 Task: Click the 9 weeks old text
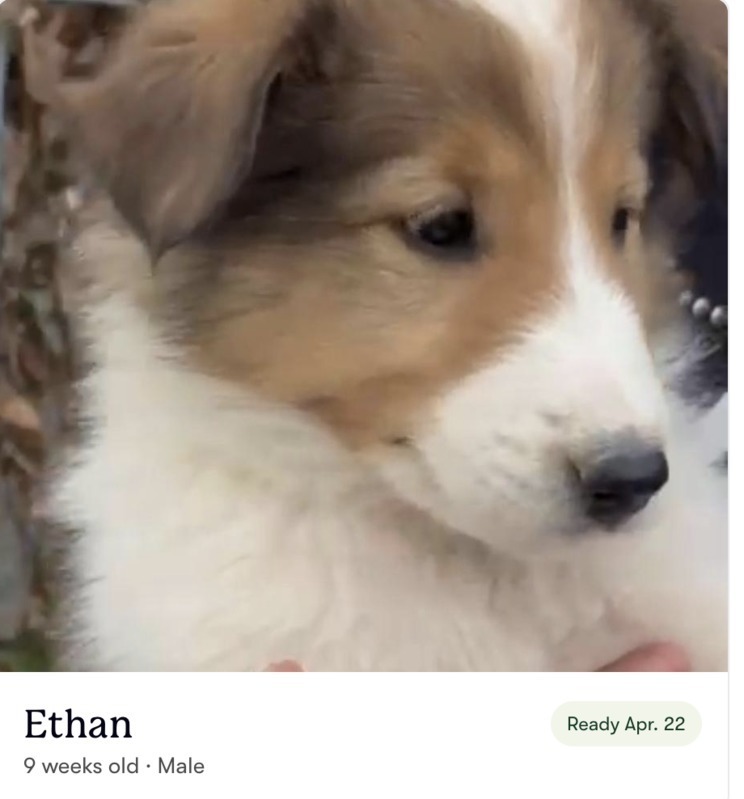81,766
